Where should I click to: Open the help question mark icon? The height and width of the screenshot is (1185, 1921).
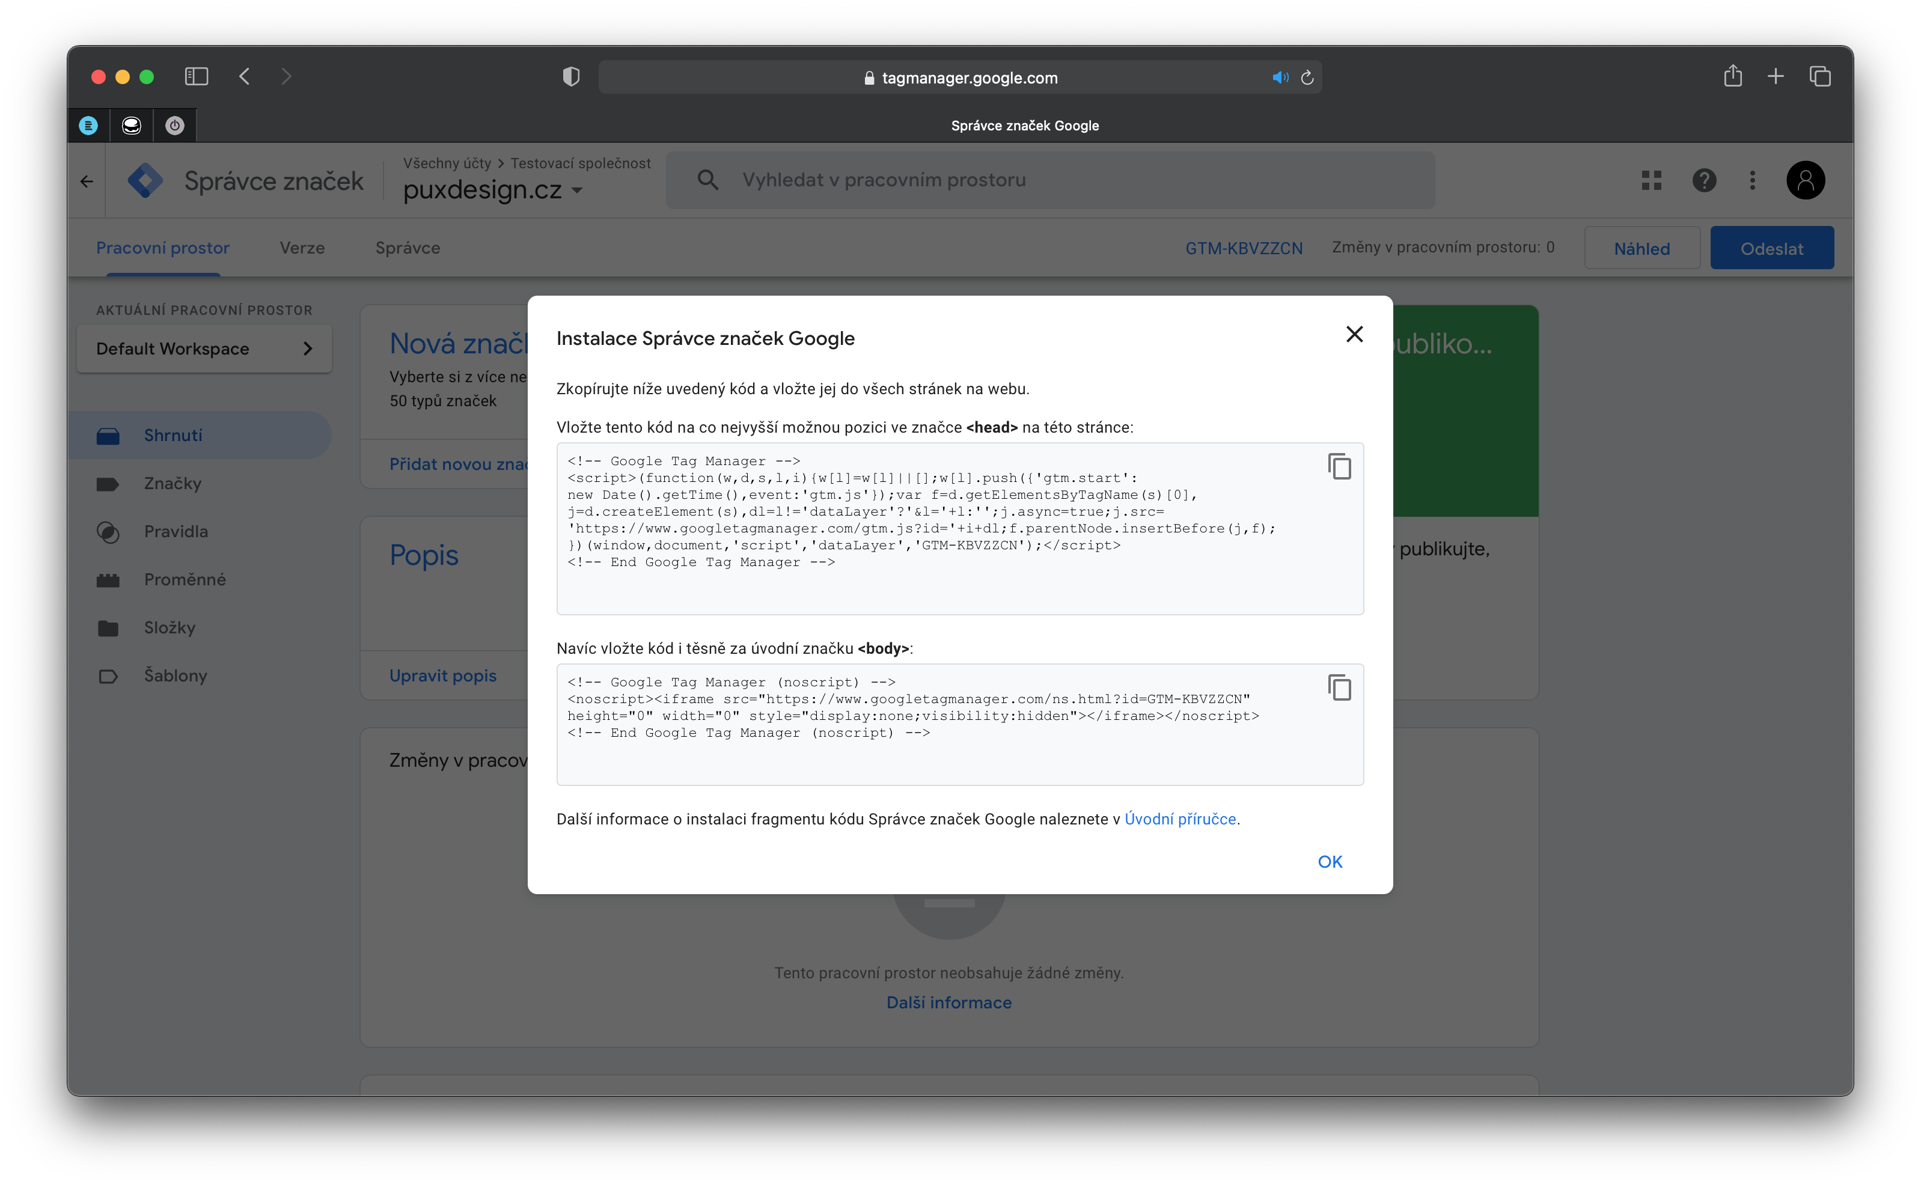pos(1704,180)
